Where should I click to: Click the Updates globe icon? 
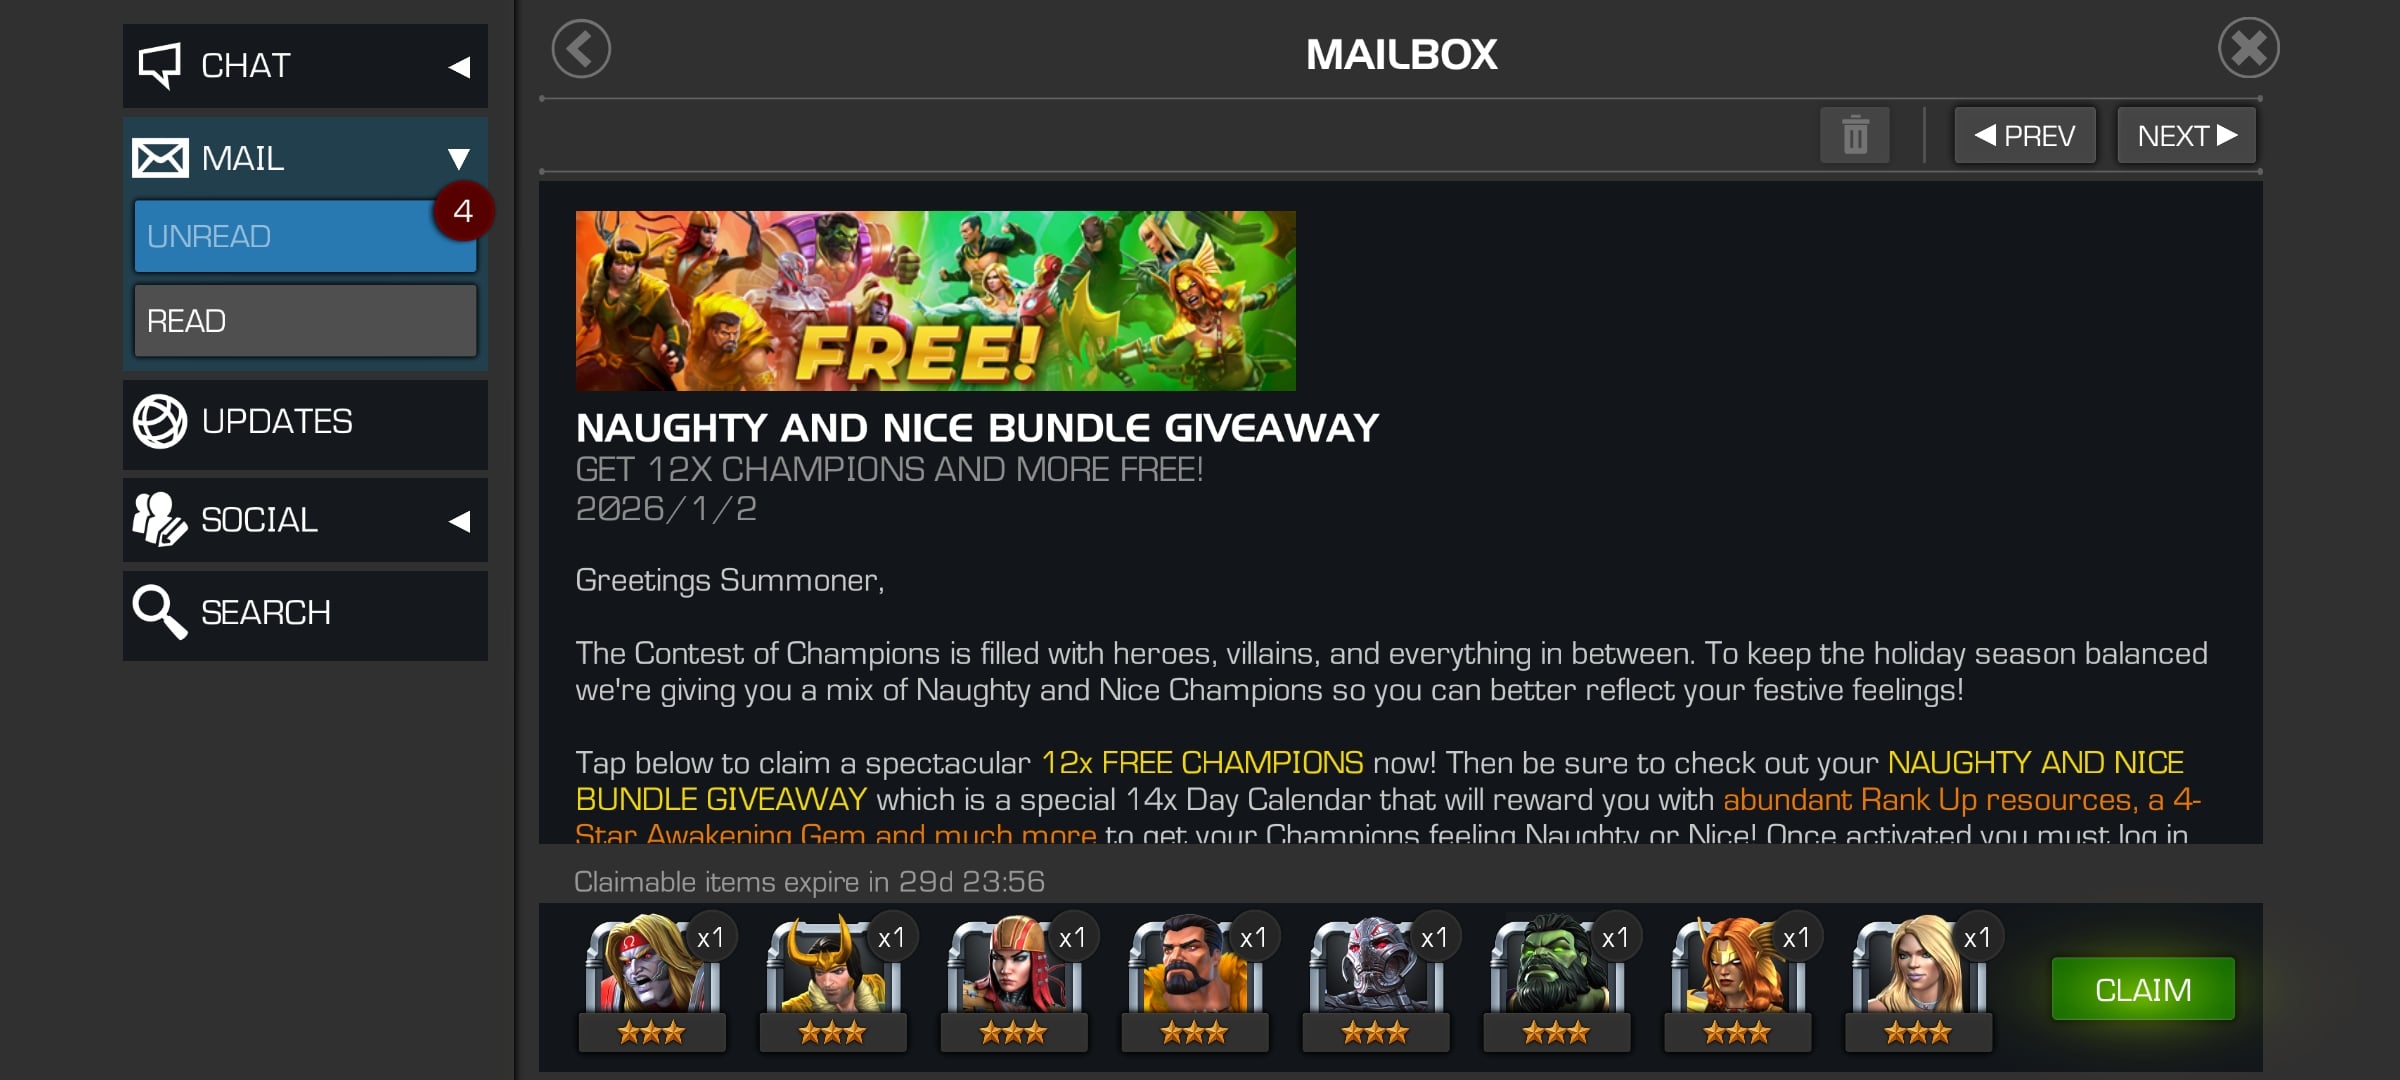pyautogui.click(x=160, y=421)
